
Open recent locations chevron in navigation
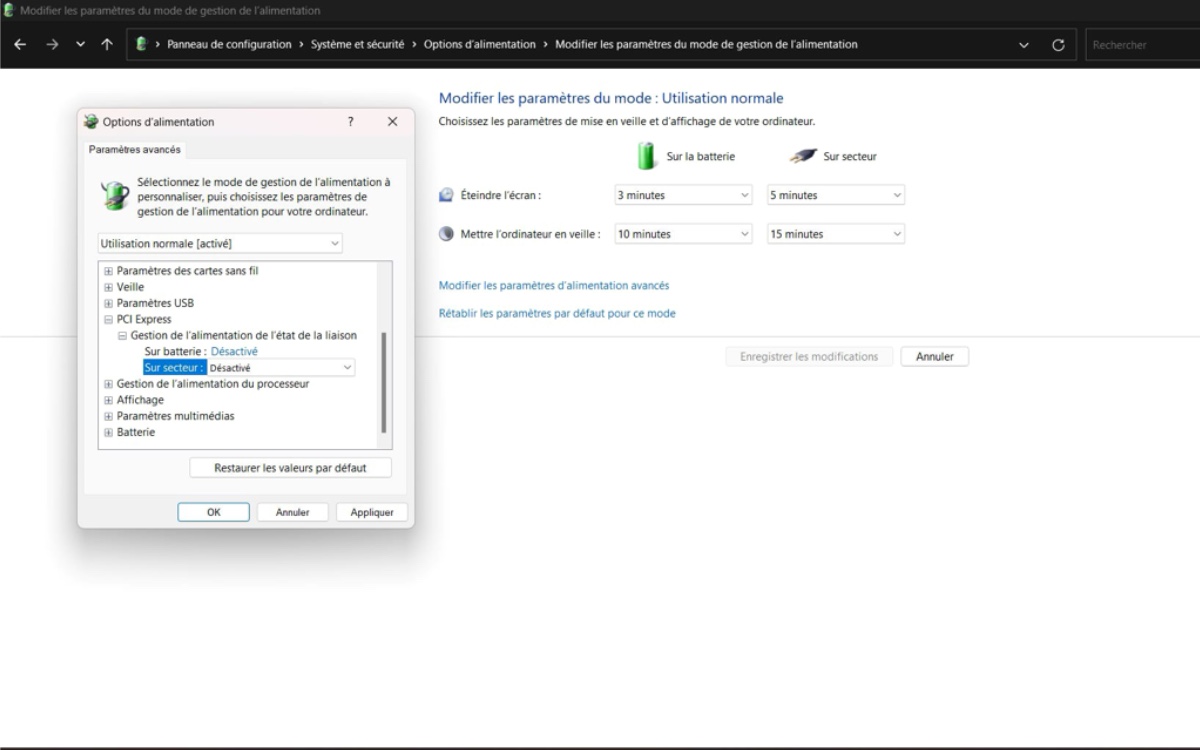80,45
